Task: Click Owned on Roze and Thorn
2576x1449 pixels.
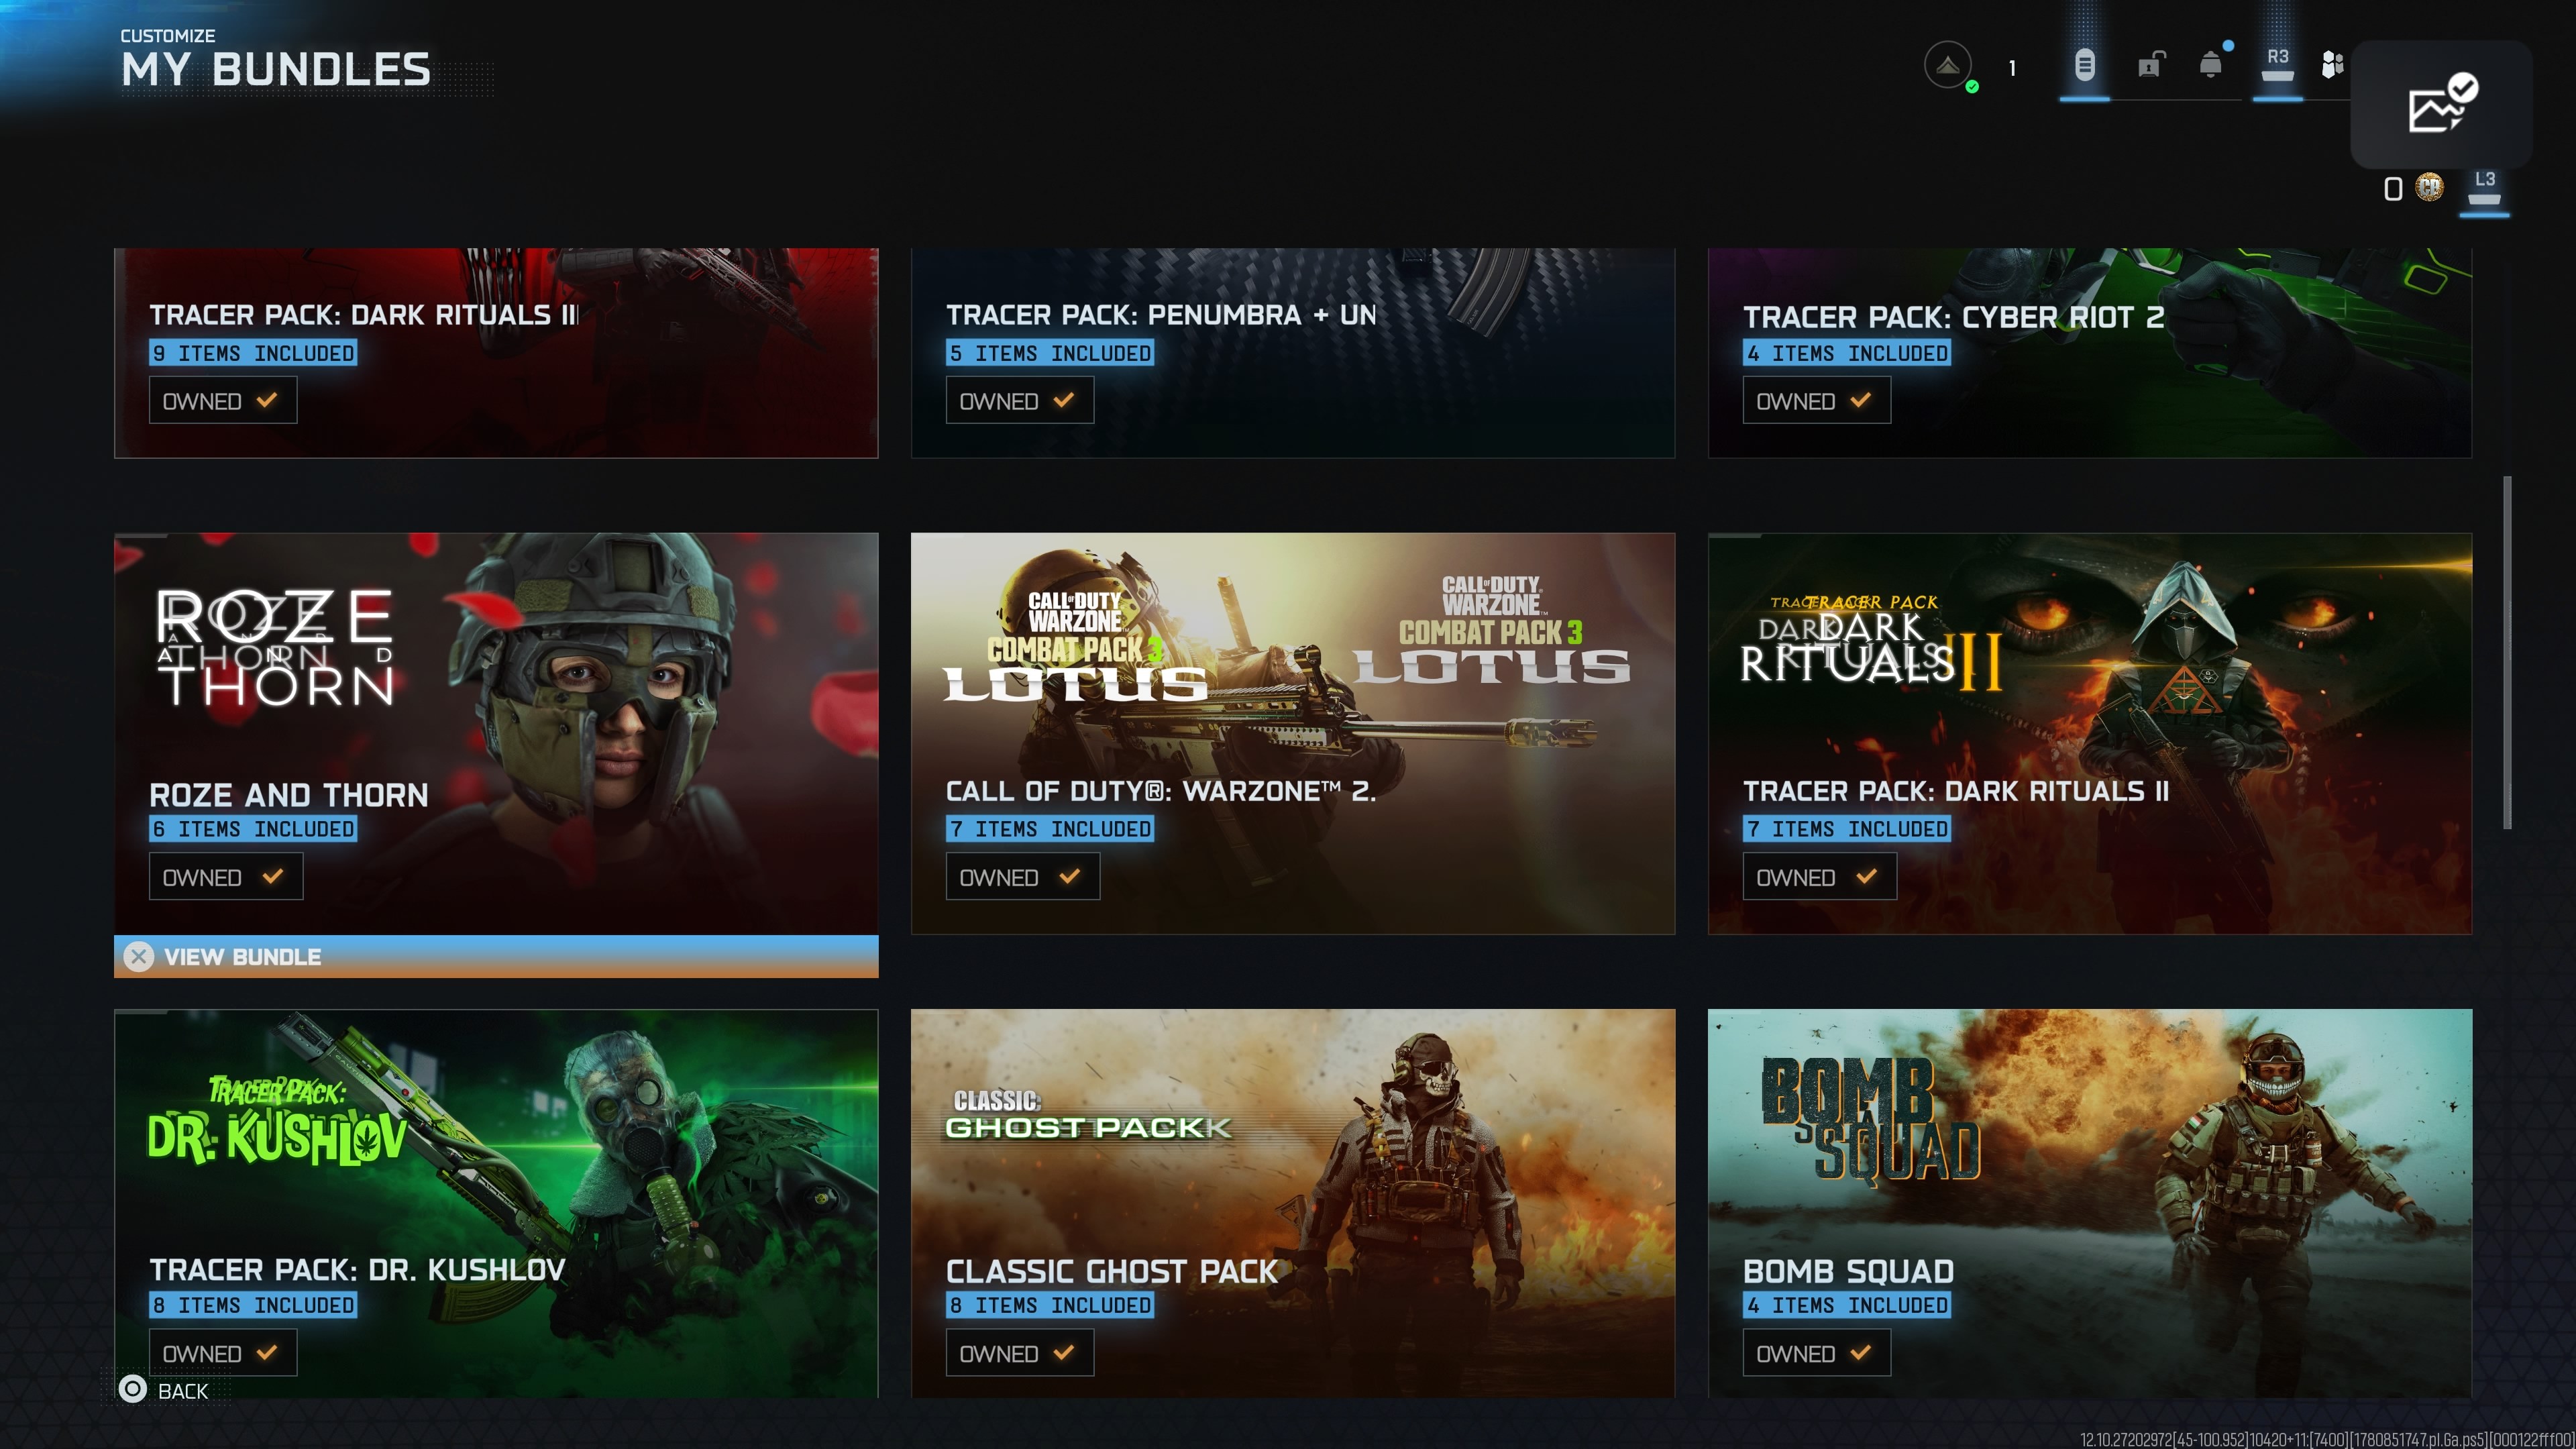Action: tap(226, 877)
